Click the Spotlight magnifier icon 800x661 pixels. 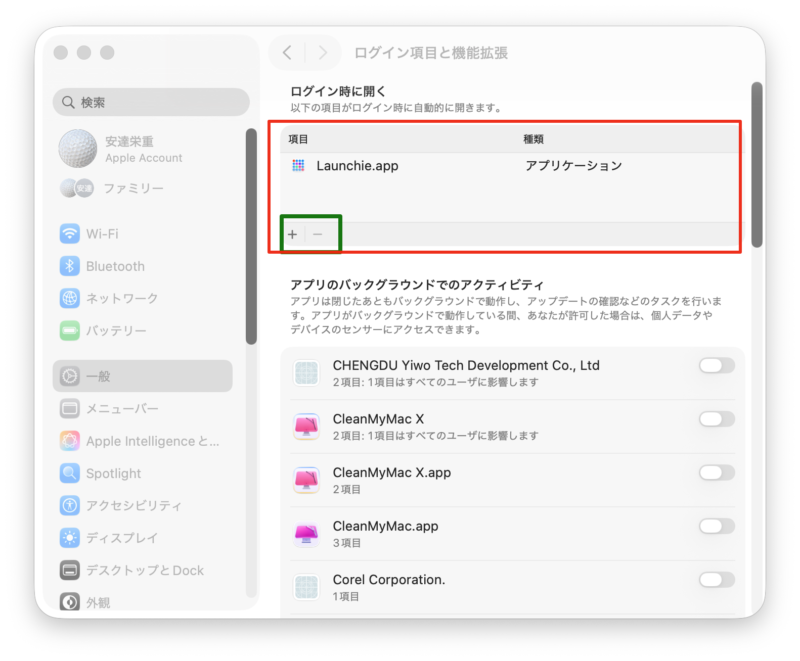70,473
